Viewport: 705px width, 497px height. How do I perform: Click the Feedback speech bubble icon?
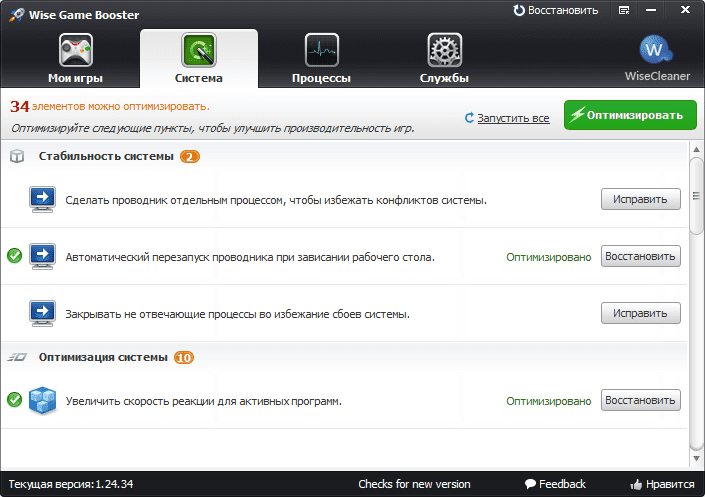[x=531, y=484]
